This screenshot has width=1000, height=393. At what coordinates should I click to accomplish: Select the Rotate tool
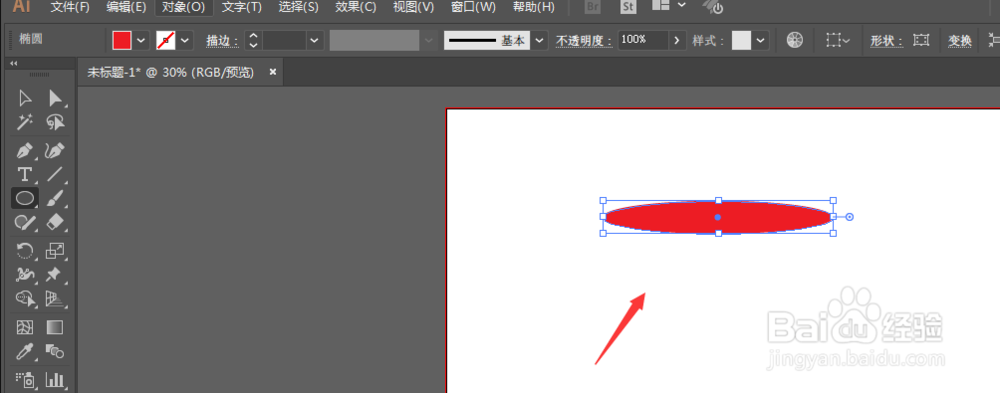tap(25, 251)
